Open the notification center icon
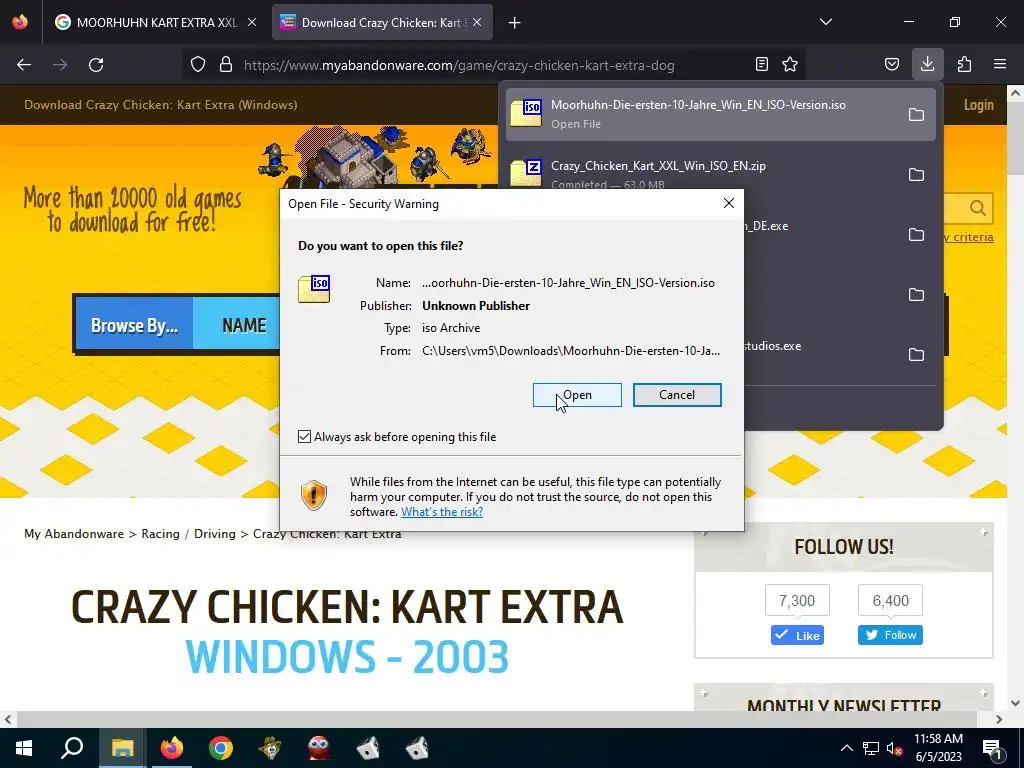The width and height of the screenshot is (1024, 768). [x=993, y=748]
